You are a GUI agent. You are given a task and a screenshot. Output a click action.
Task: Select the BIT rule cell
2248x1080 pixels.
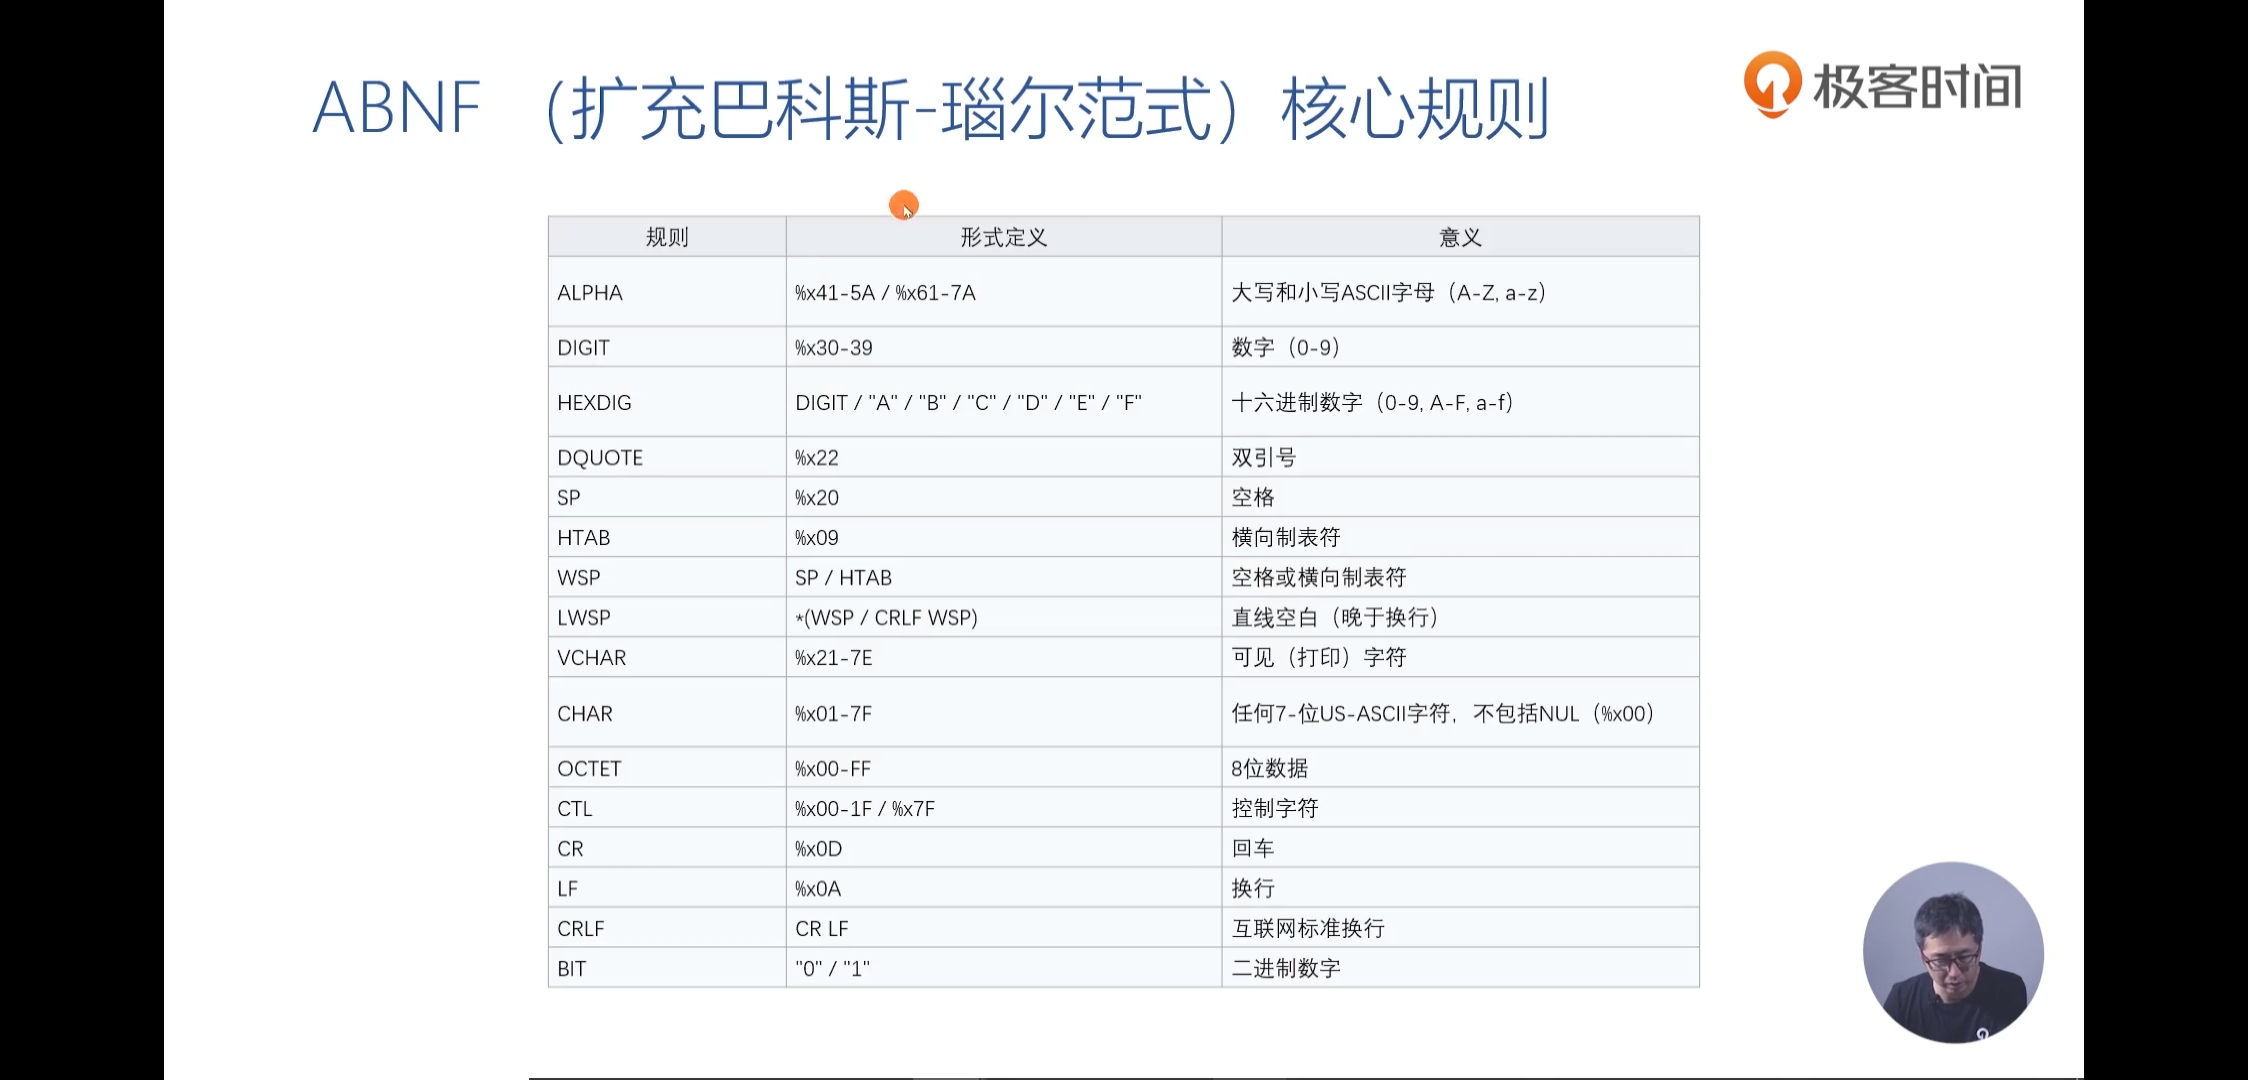click(667, 968)
